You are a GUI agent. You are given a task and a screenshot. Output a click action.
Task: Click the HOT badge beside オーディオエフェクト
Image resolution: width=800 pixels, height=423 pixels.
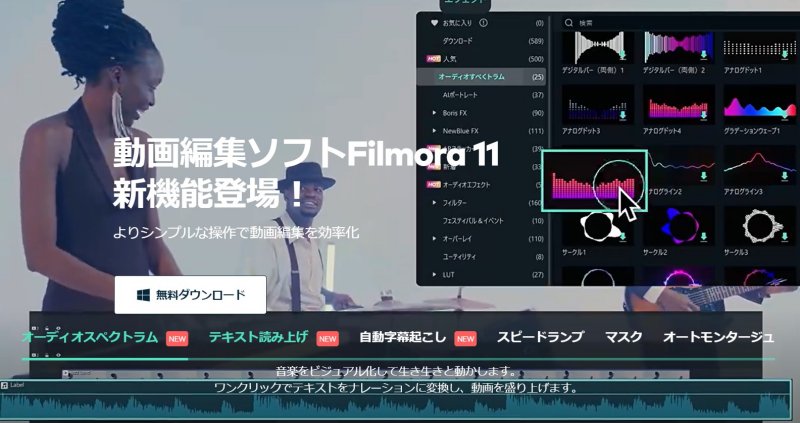434,185
